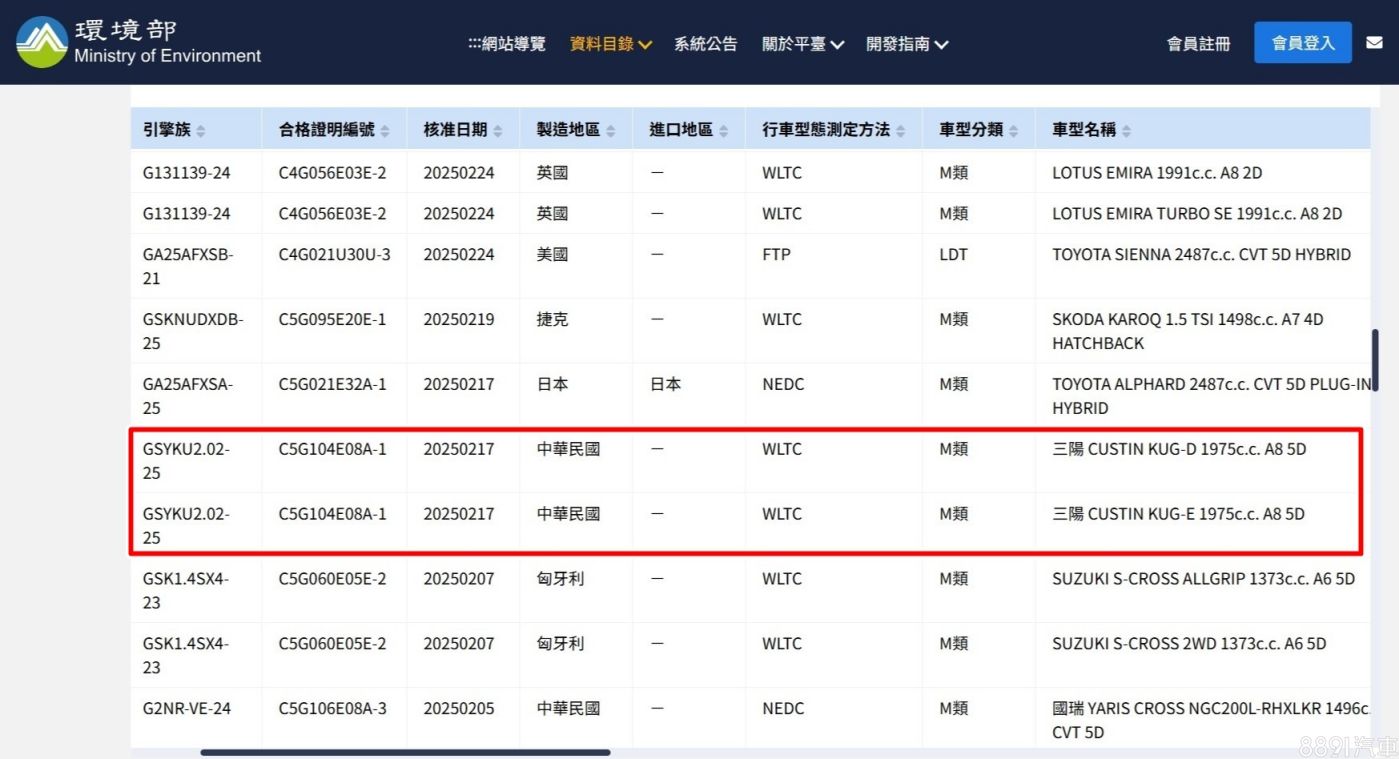Click engine family G2NR-VE-24
This screenshot has height=759, width=1399.
tap(187, 709)
